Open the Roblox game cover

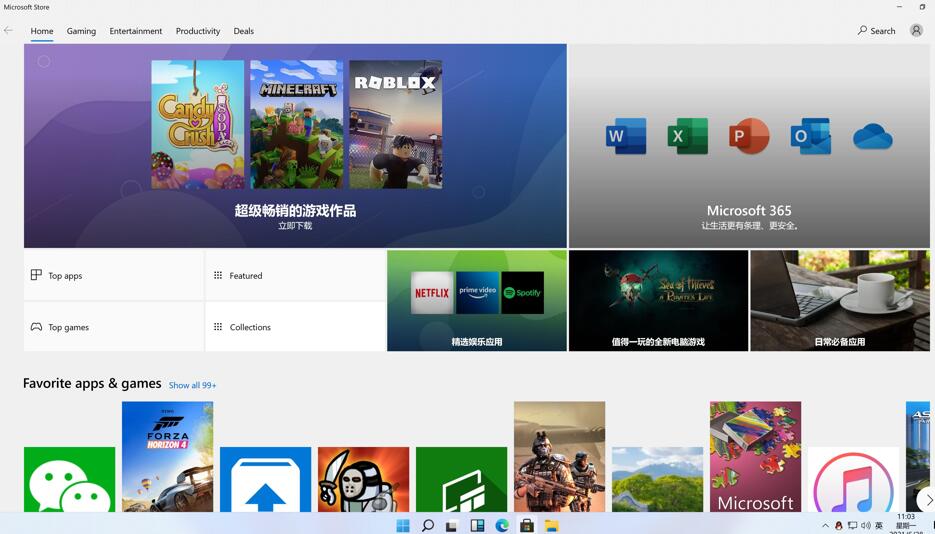coord(395,125)
